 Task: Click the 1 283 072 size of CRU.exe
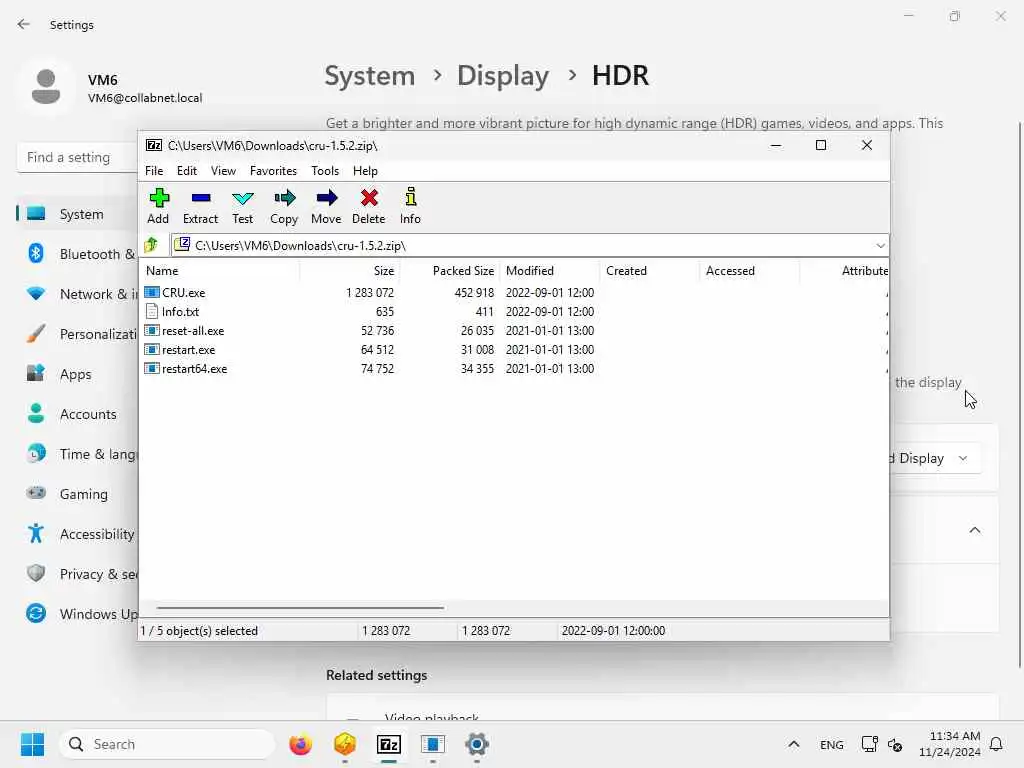pos(370,293)
